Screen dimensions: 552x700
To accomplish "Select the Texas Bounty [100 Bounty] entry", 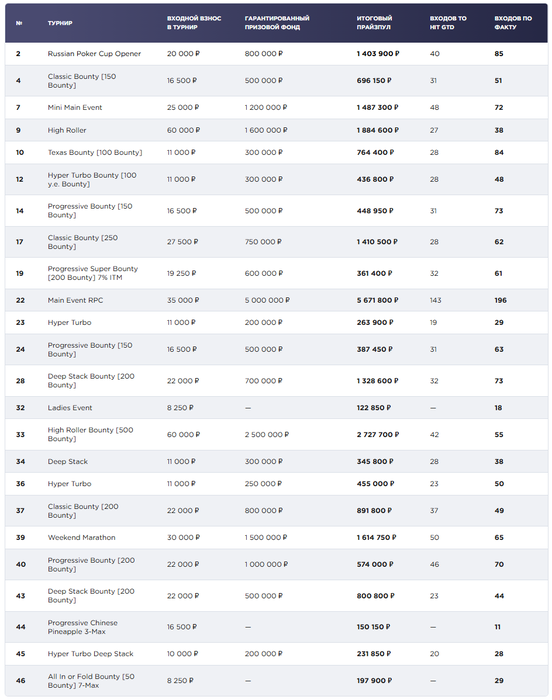I will (95, 152).
